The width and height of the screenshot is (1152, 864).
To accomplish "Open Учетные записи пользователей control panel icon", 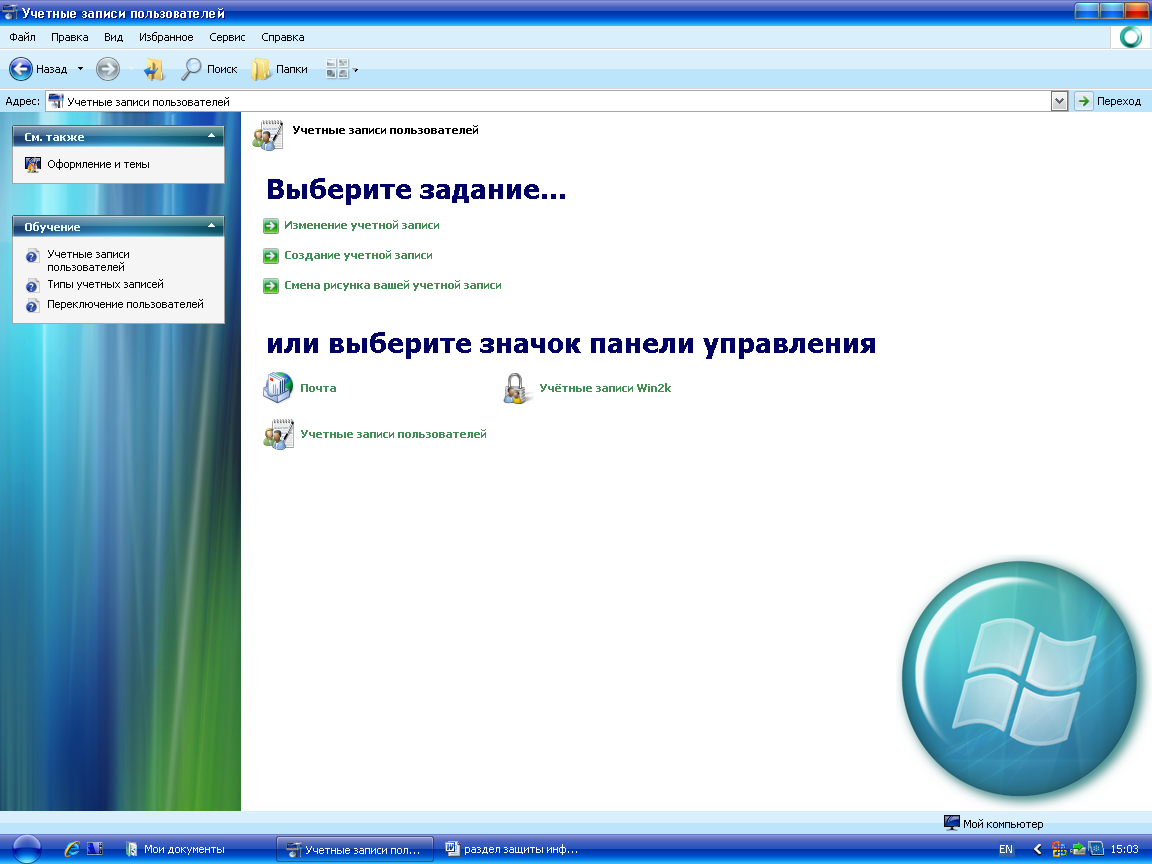I will (278, 434).
